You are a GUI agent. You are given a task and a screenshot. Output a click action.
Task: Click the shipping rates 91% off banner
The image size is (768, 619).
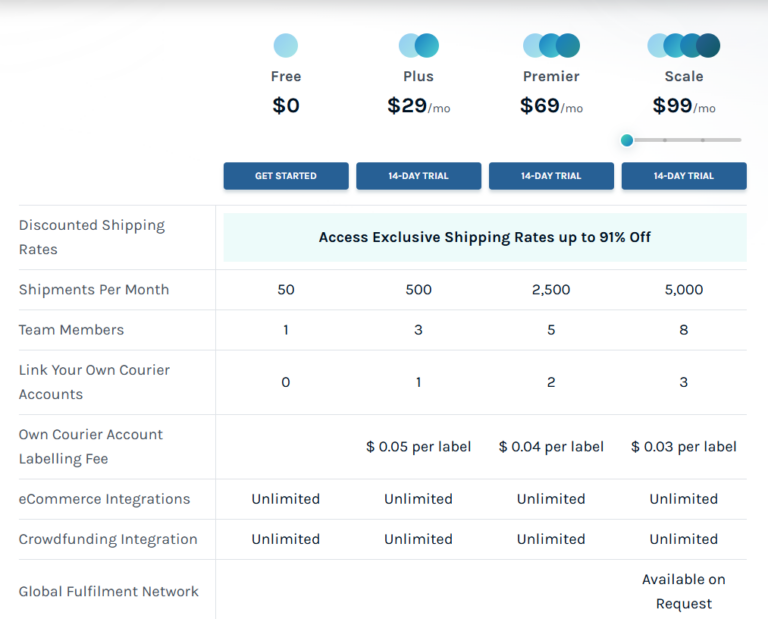[485, 238]
